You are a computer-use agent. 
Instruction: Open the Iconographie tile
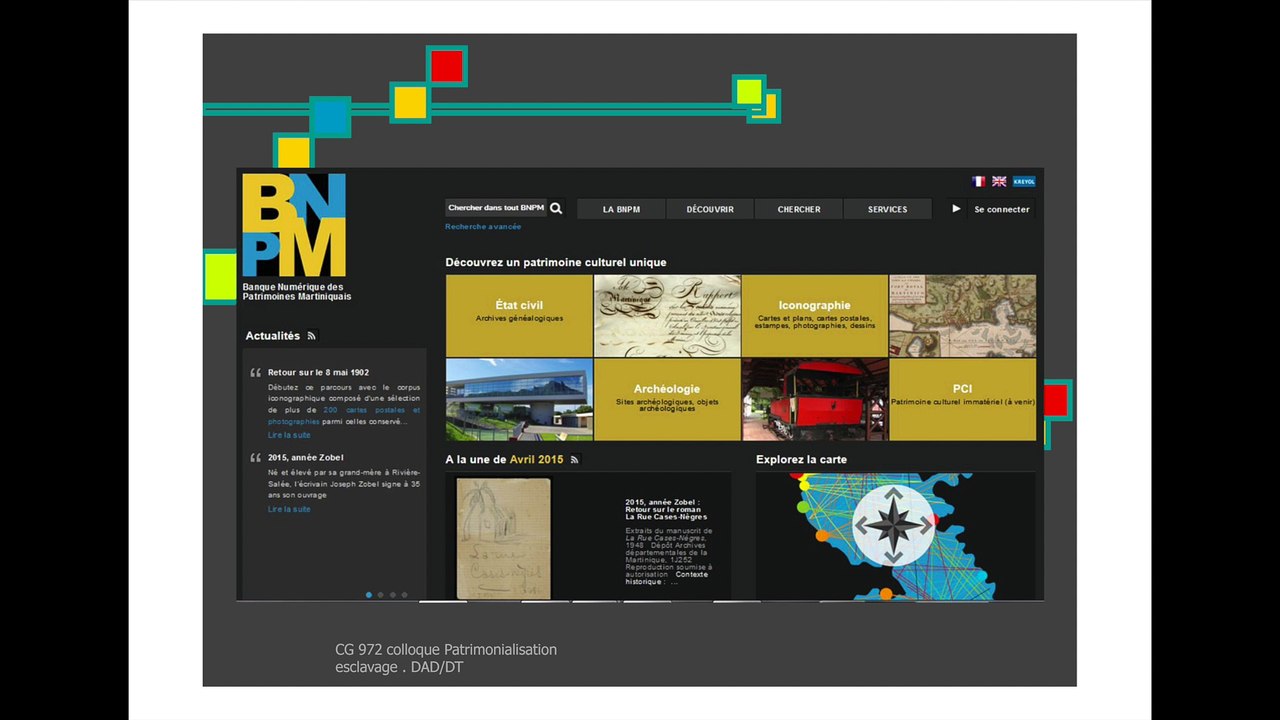point(815,316)
